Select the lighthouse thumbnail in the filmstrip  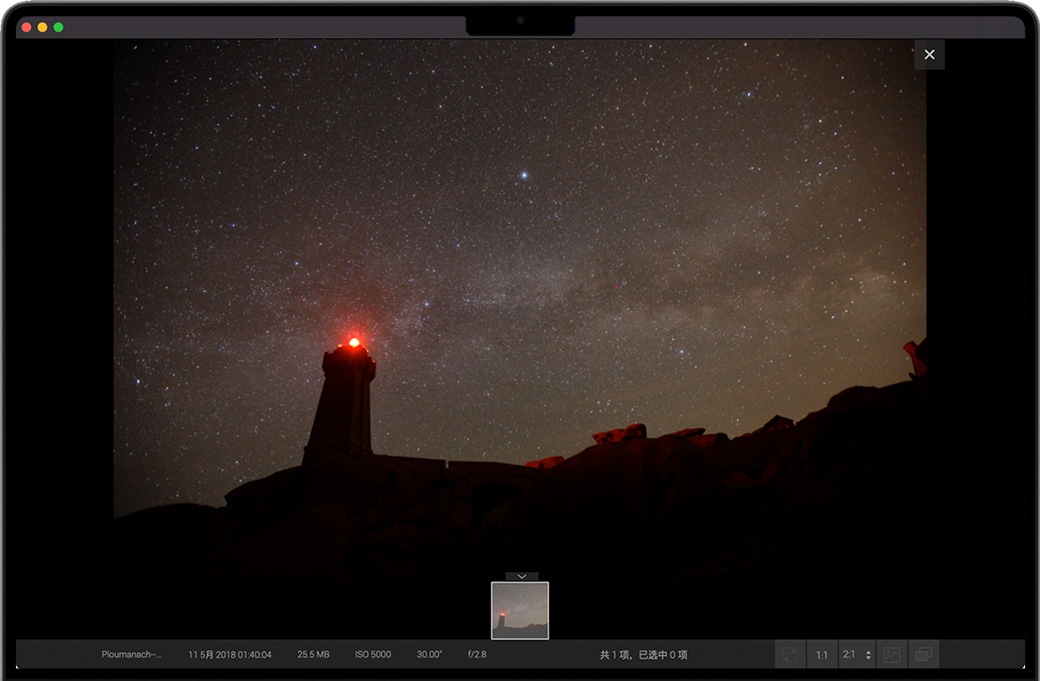(x=520, y=610)
